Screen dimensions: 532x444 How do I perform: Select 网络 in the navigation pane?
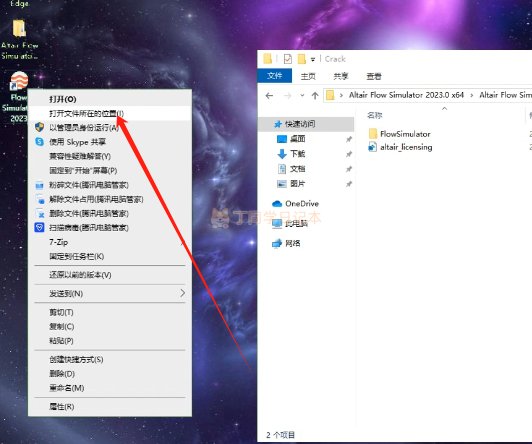click(292, 243)
